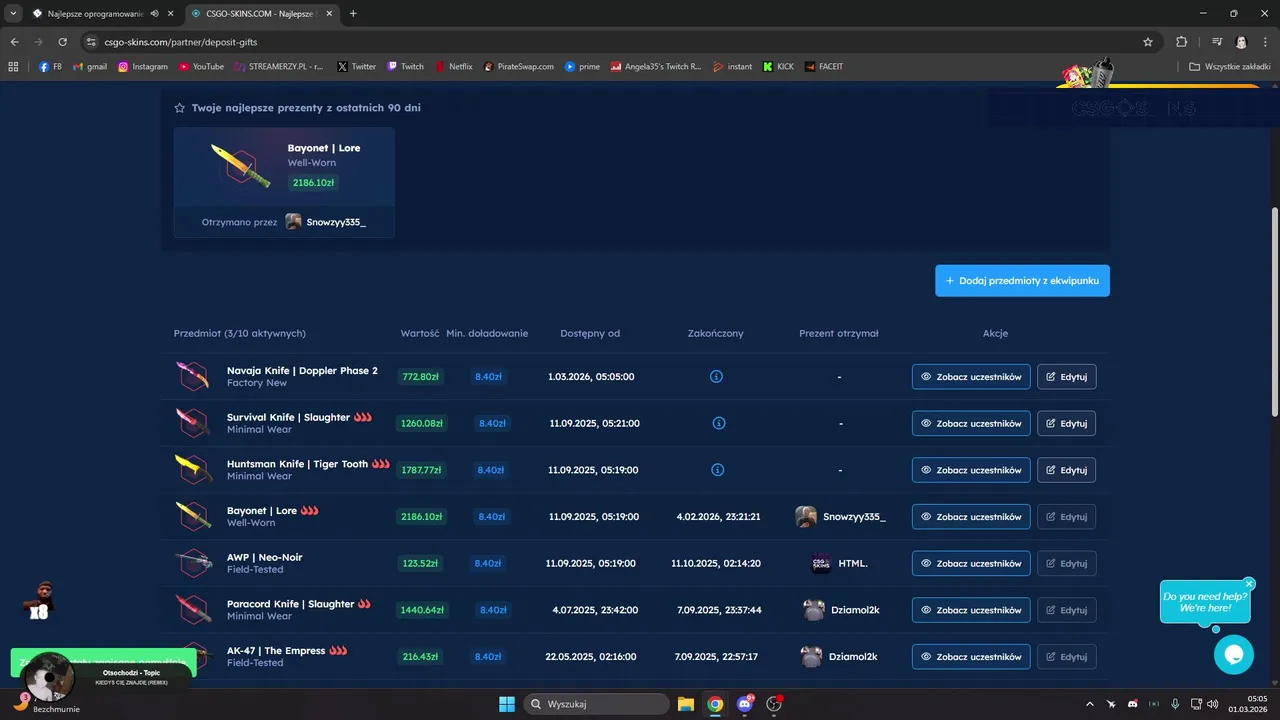Open Chrome extensions puzzle icon

[x=1182, y=42]
